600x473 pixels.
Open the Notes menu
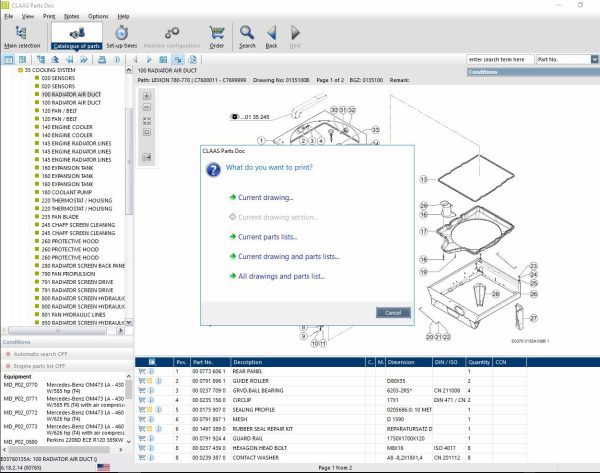tap(71, 16)
